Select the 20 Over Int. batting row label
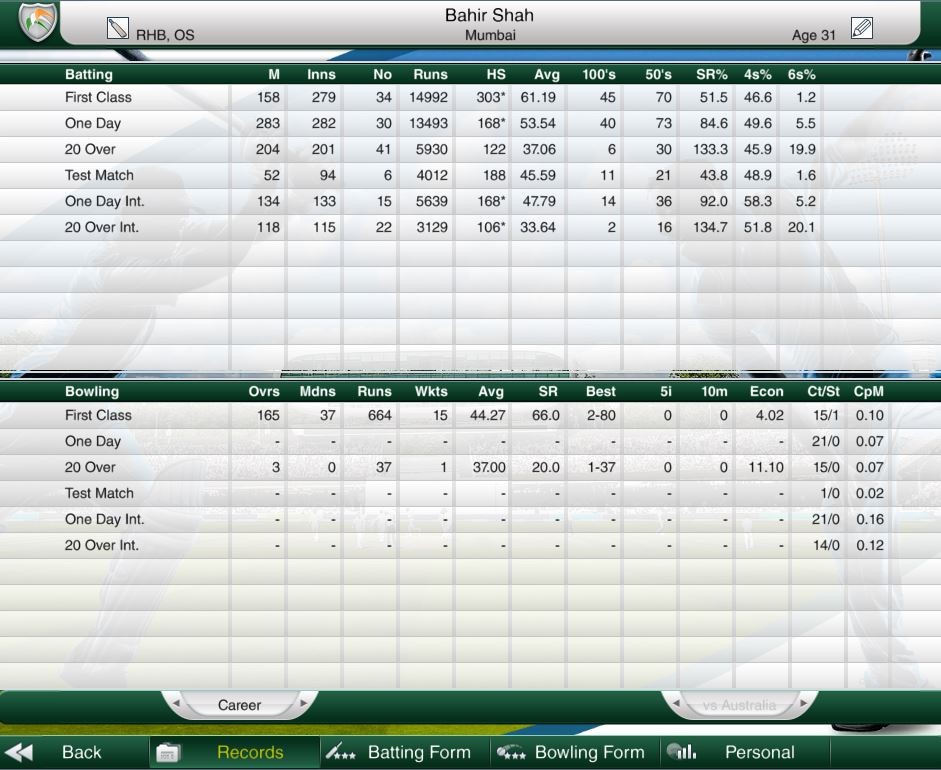 point(101,227)
